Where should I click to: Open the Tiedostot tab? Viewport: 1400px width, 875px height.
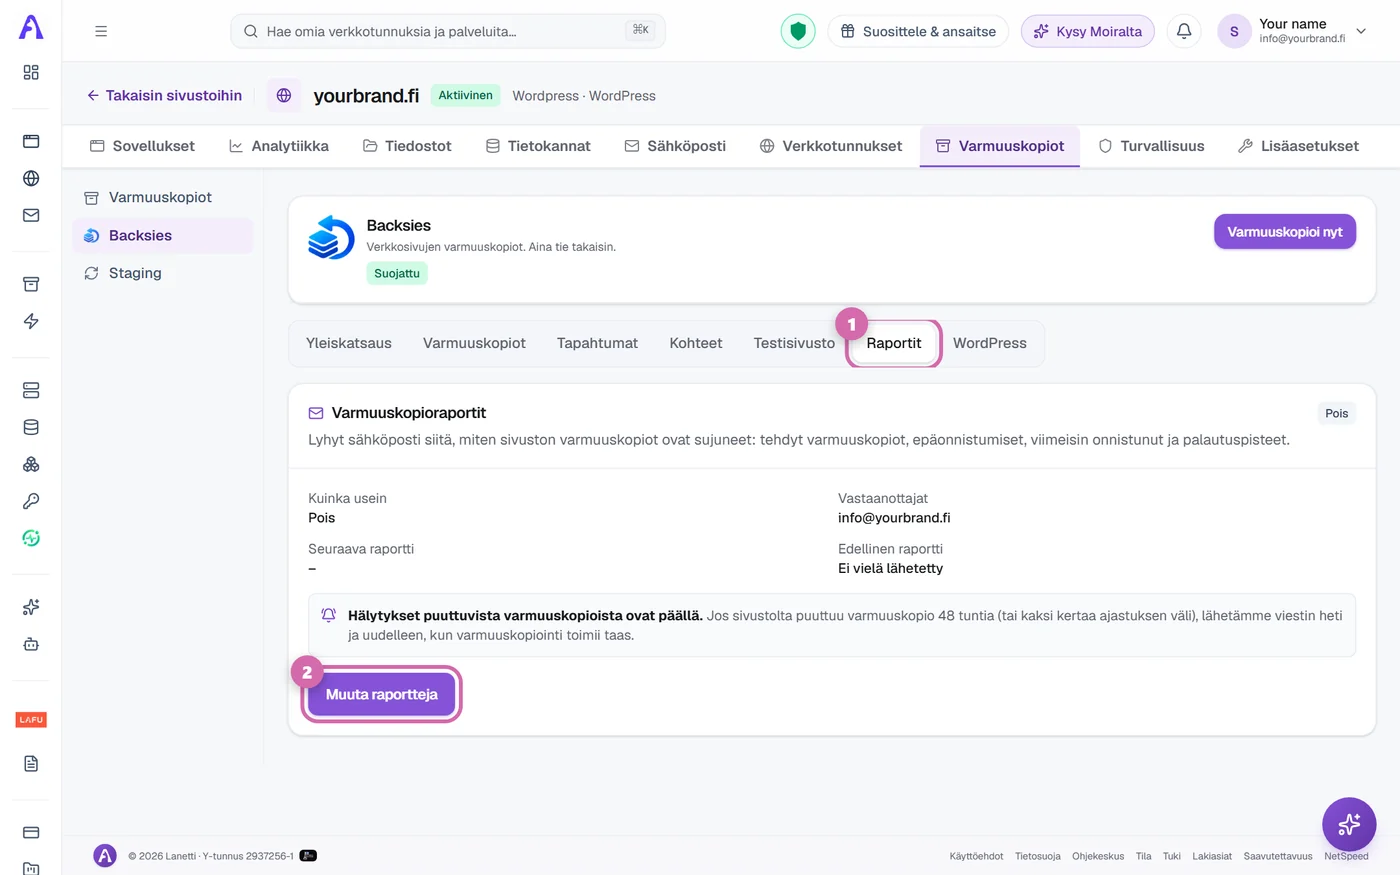407,146
